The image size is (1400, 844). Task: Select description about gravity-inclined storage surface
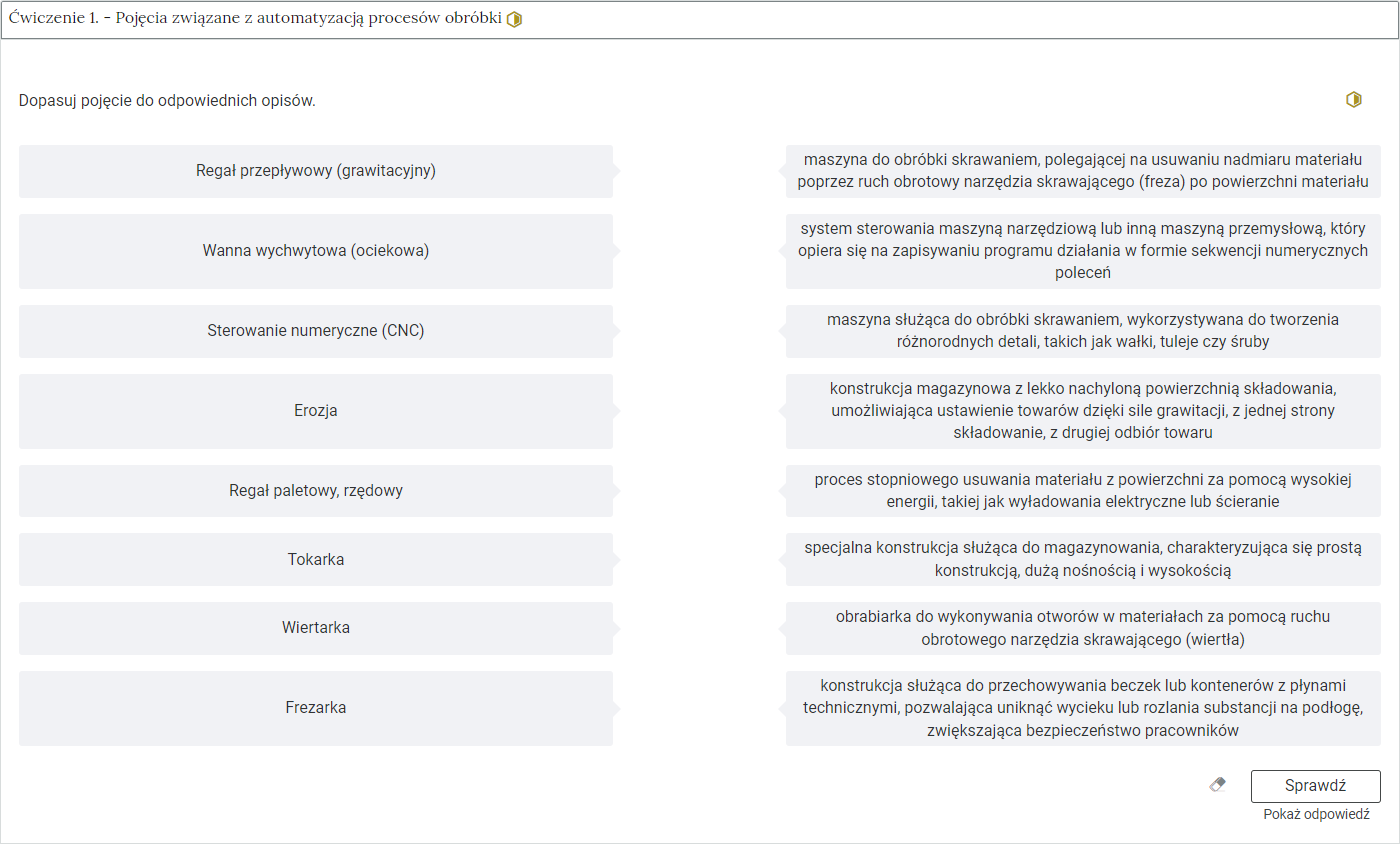pos(1082,411)
